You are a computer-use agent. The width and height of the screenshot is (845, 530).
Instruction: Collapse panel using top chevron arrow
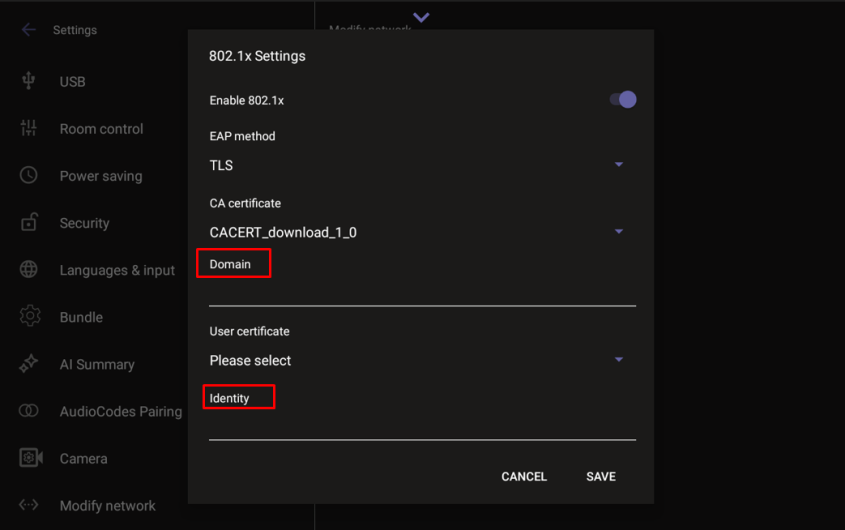pyautogui.click(x=421, y=17)
